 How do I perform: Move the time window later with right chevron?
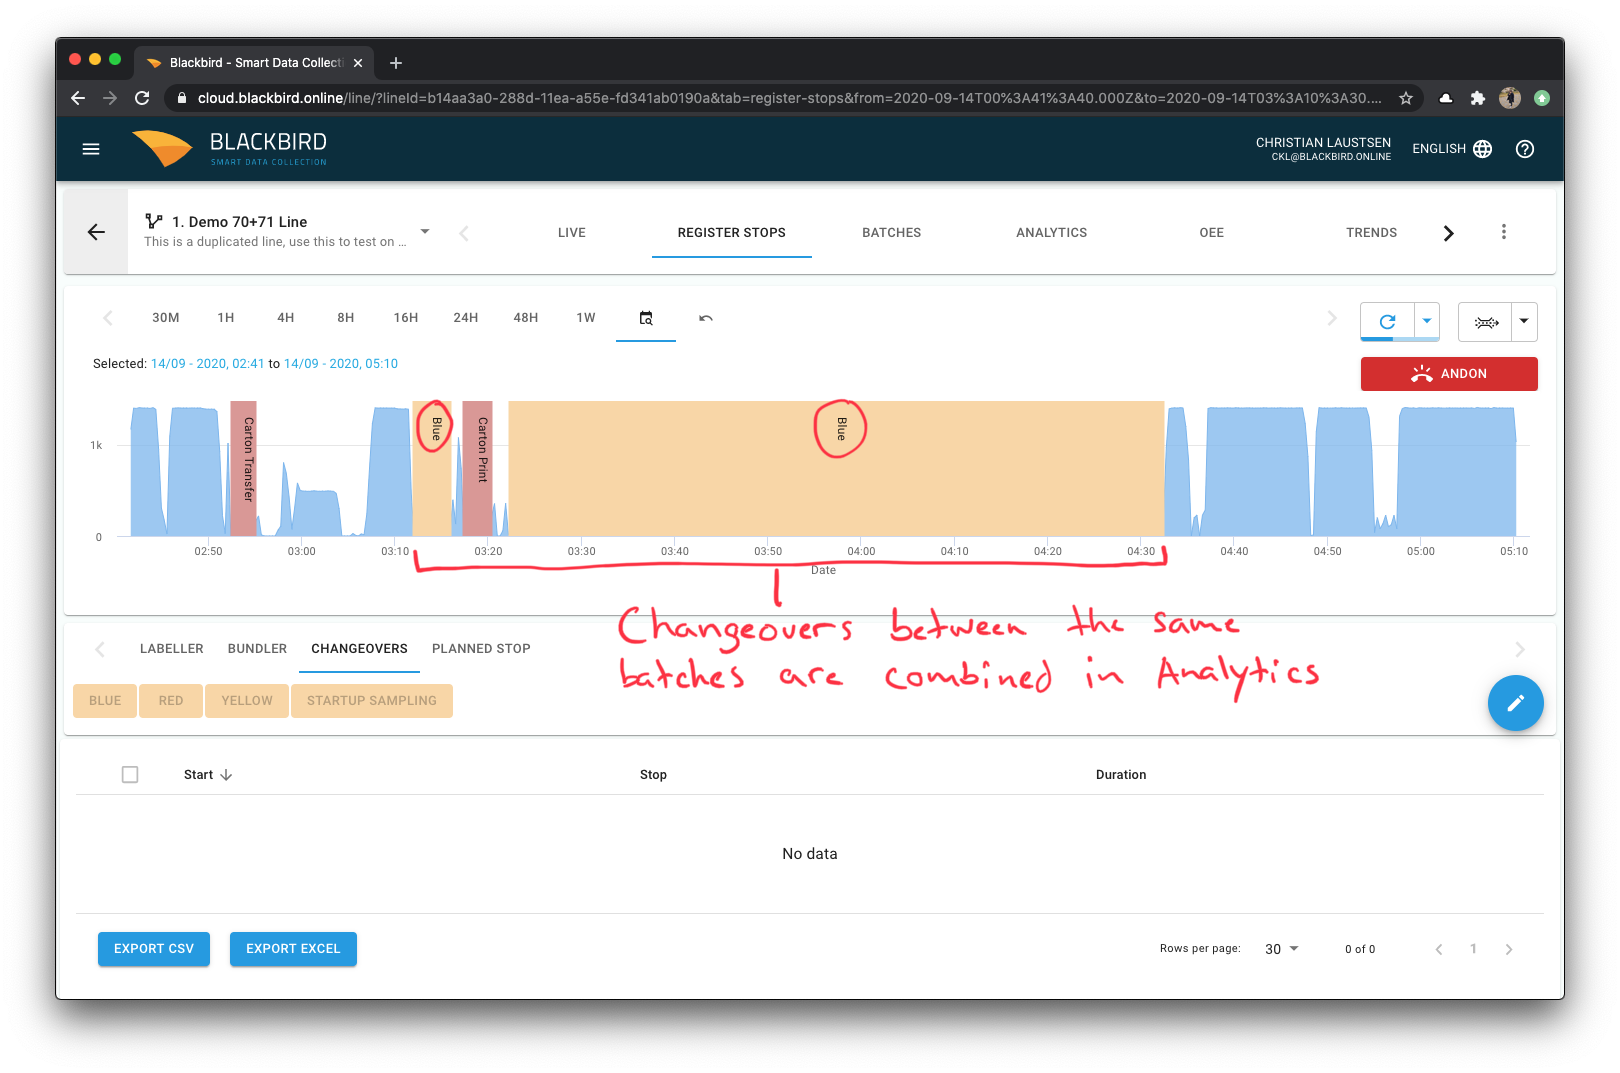pos(1332,318)
